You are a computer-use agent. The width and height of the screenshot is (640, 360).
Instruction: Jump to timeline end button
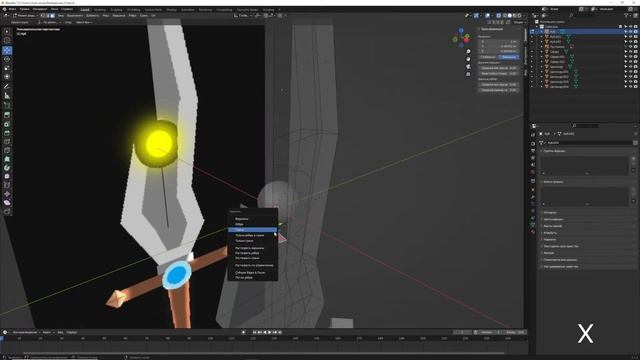280,332
